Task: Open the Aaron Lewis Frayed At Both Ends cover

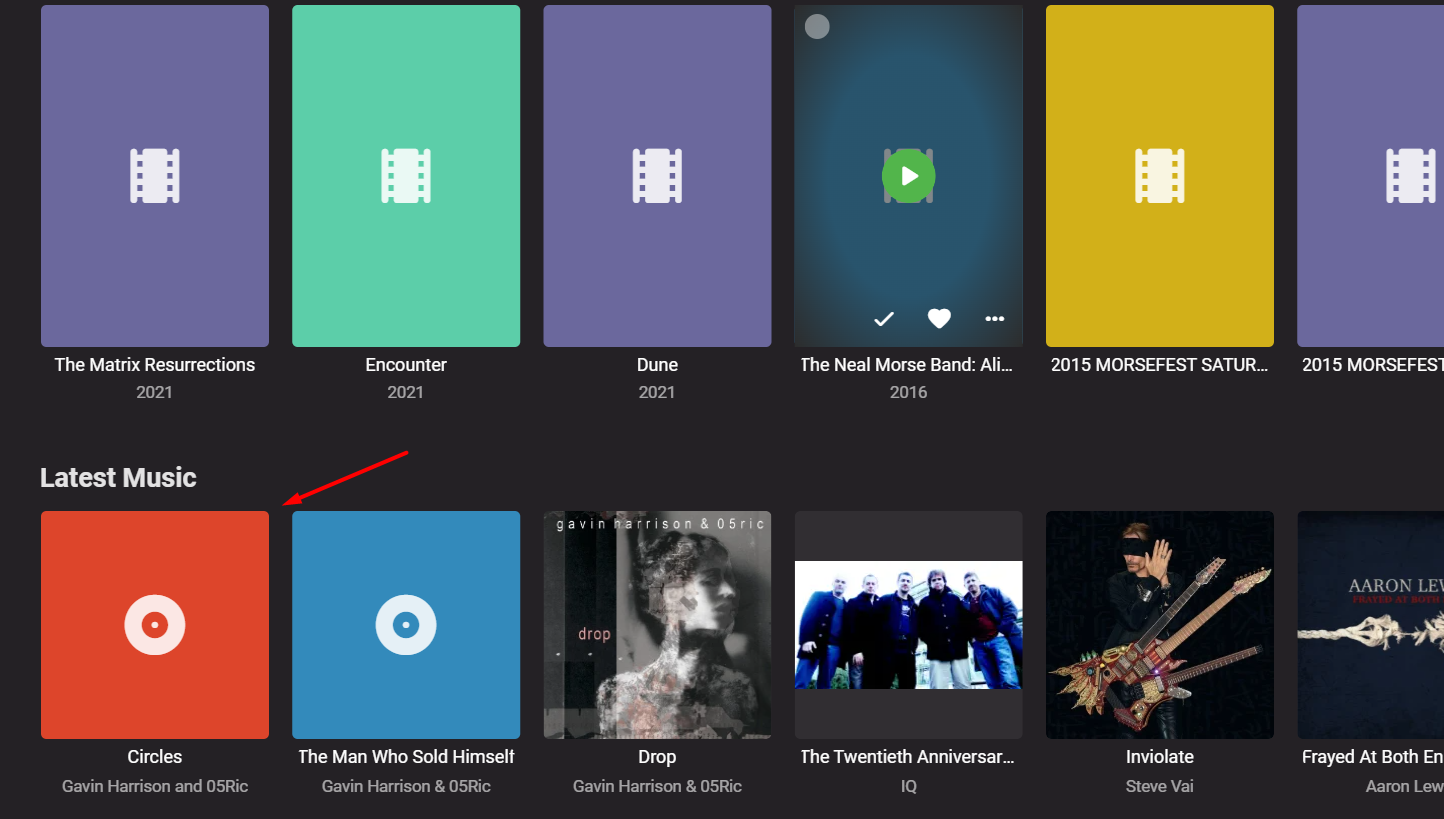Action: (1370, 625)
